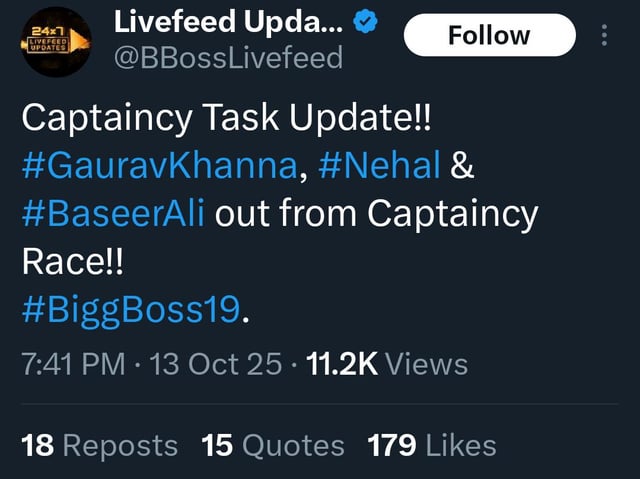This screenshot has width=640, height=479.
Task: Show the 18 Reposts list
Action: [99, 445]
